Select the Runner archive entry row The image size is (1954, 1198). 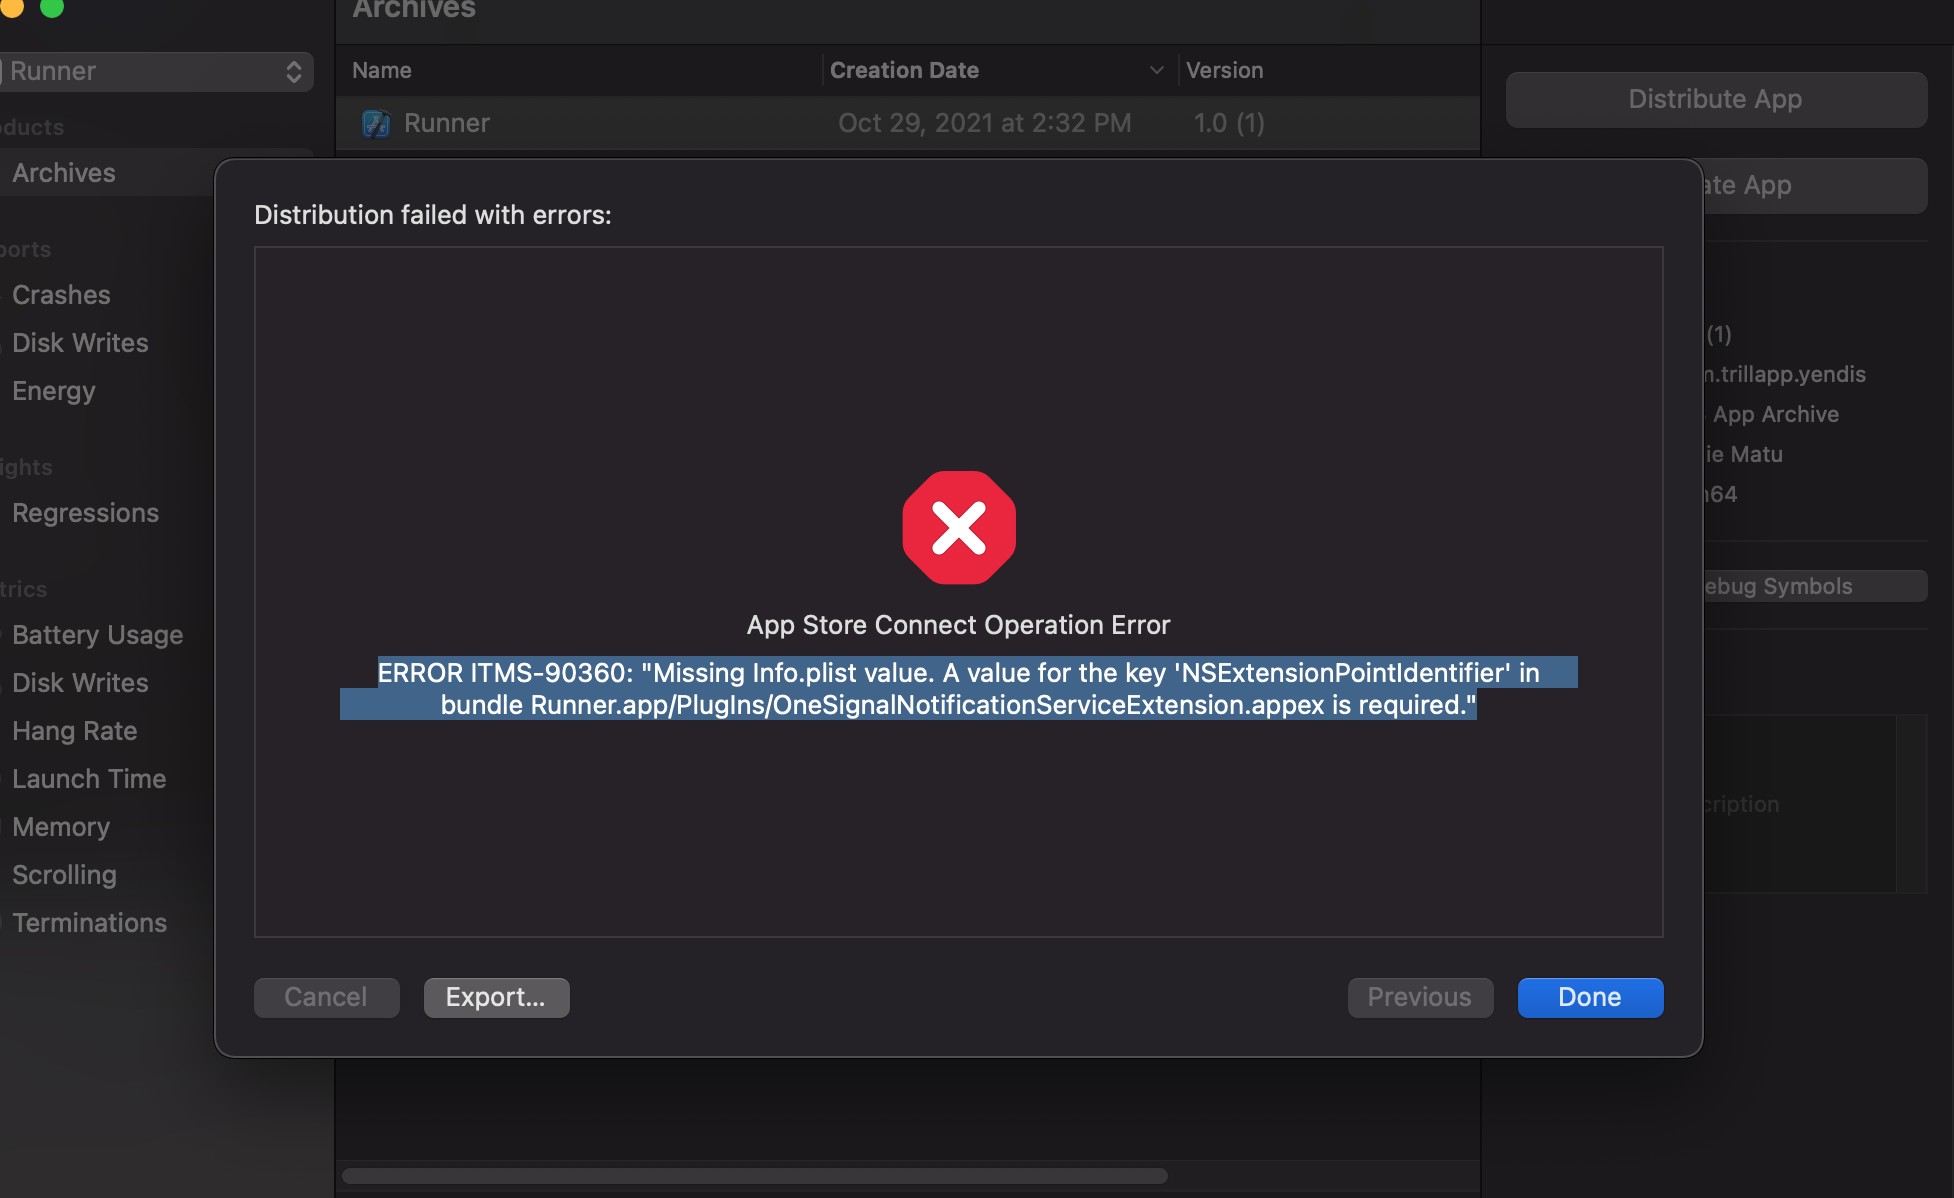pos(907,121)
